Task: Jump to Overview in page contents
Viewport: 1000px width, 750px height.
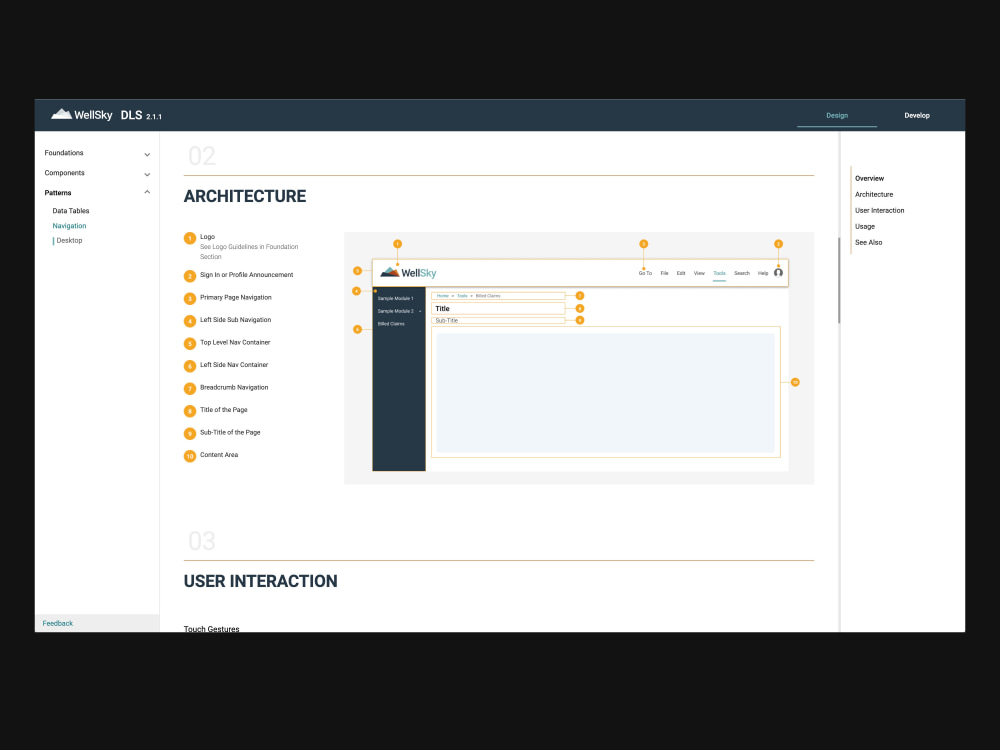Action: tap(869, 179)
